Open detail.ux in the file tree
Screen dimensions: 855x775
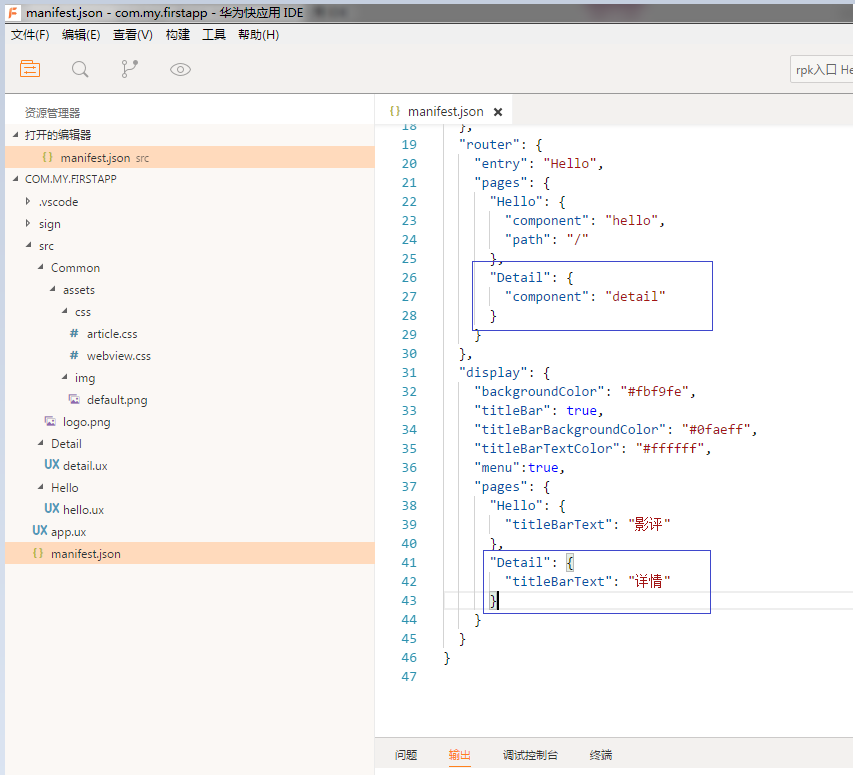tap(85, 465)
